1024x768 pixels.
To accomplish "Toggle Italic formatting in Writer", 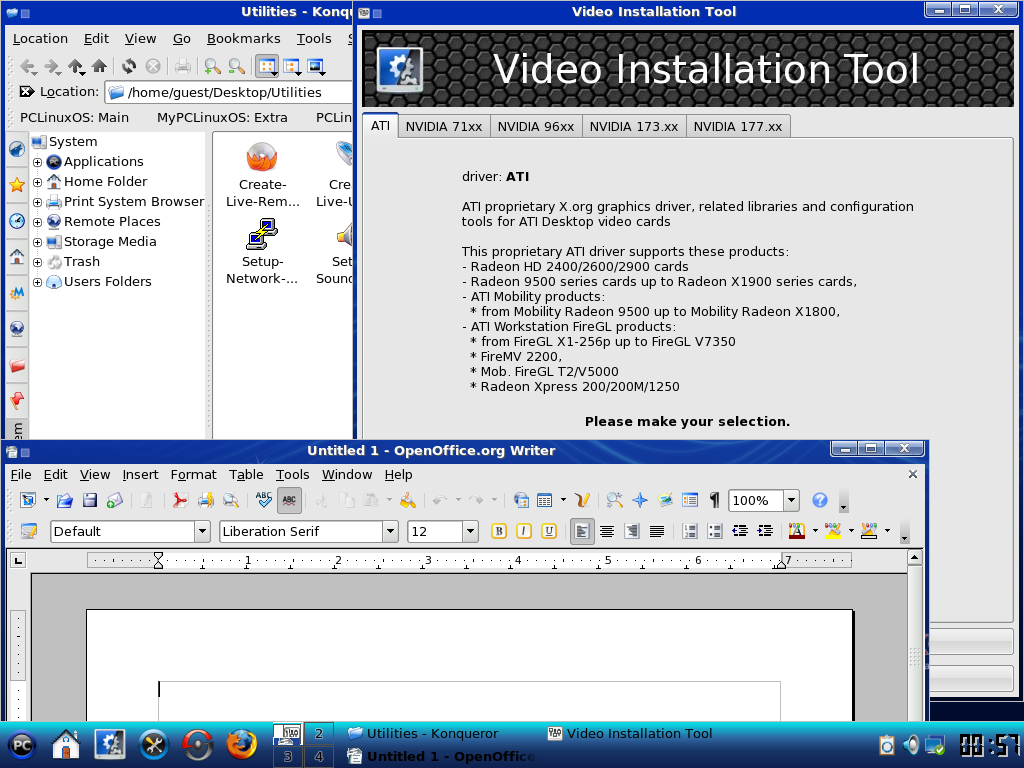I will (x=524, y=531).
